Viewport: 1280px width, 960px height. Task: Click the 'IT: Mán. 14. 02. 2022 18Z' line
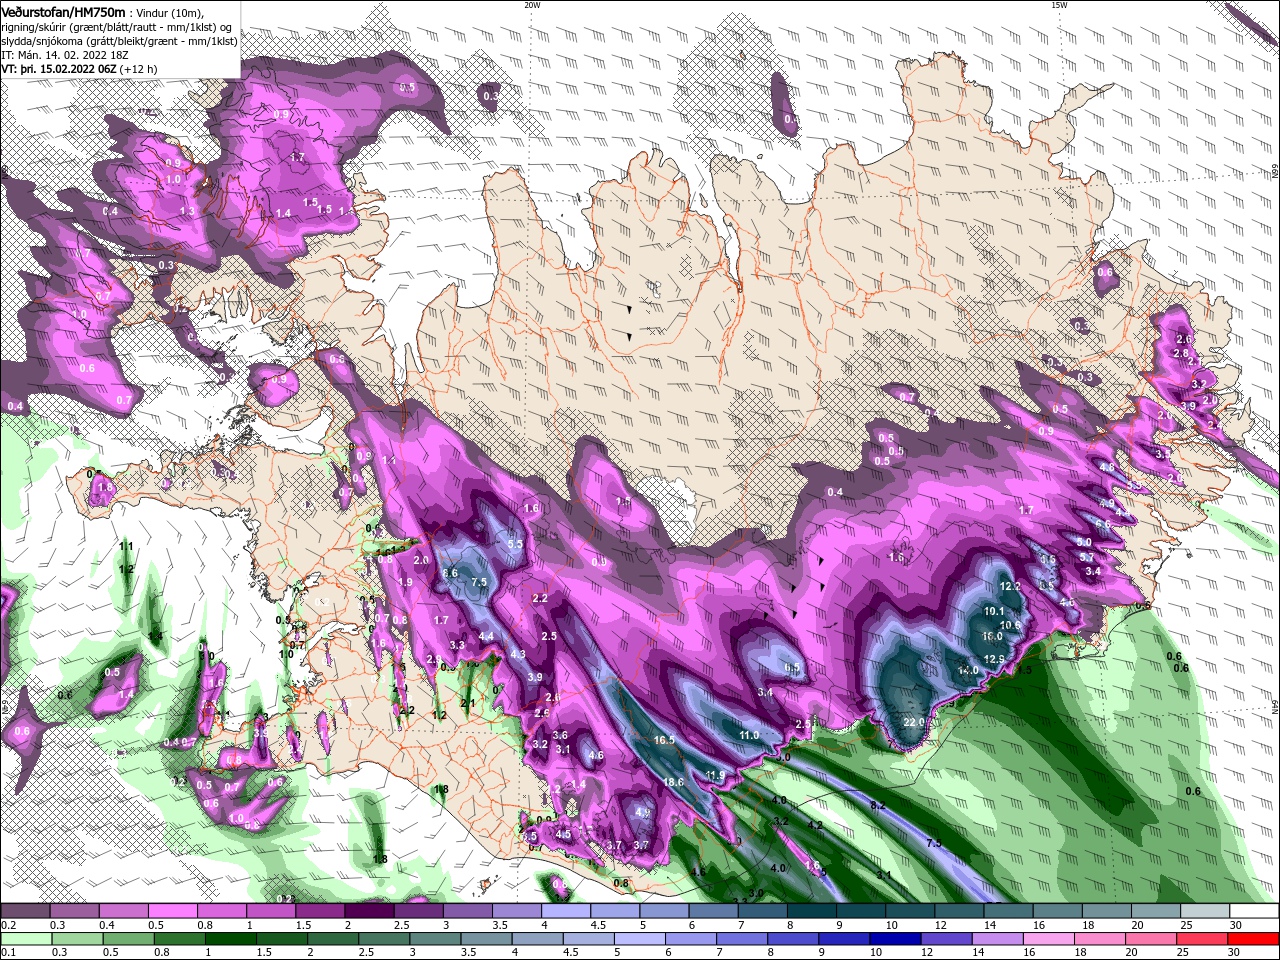(65, 55)
